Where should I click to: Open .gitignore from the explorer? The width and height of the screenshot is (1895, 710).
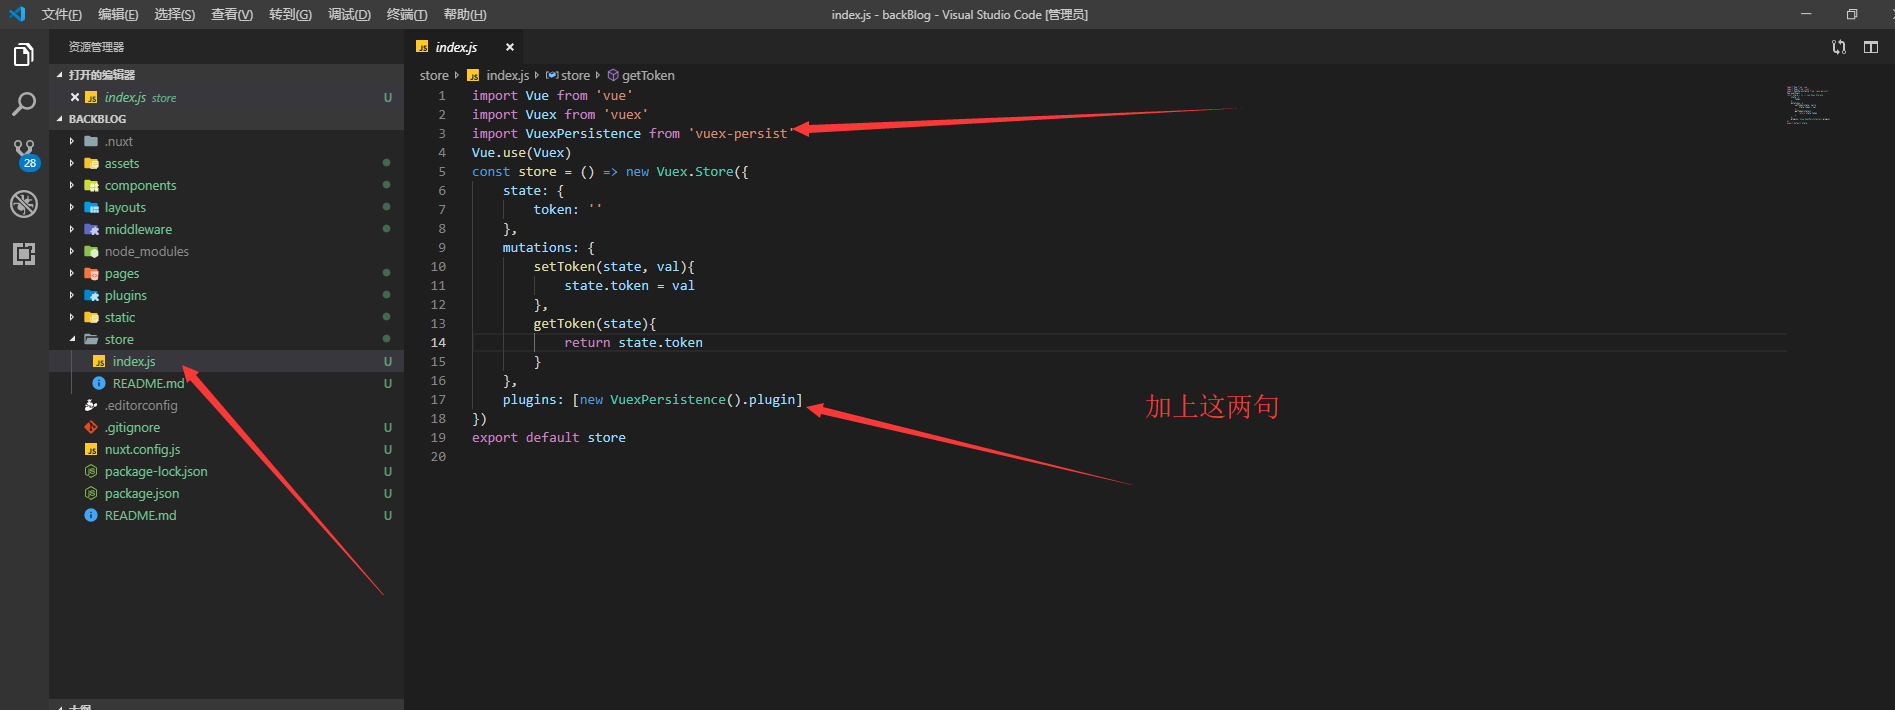(x=132, y=428)
